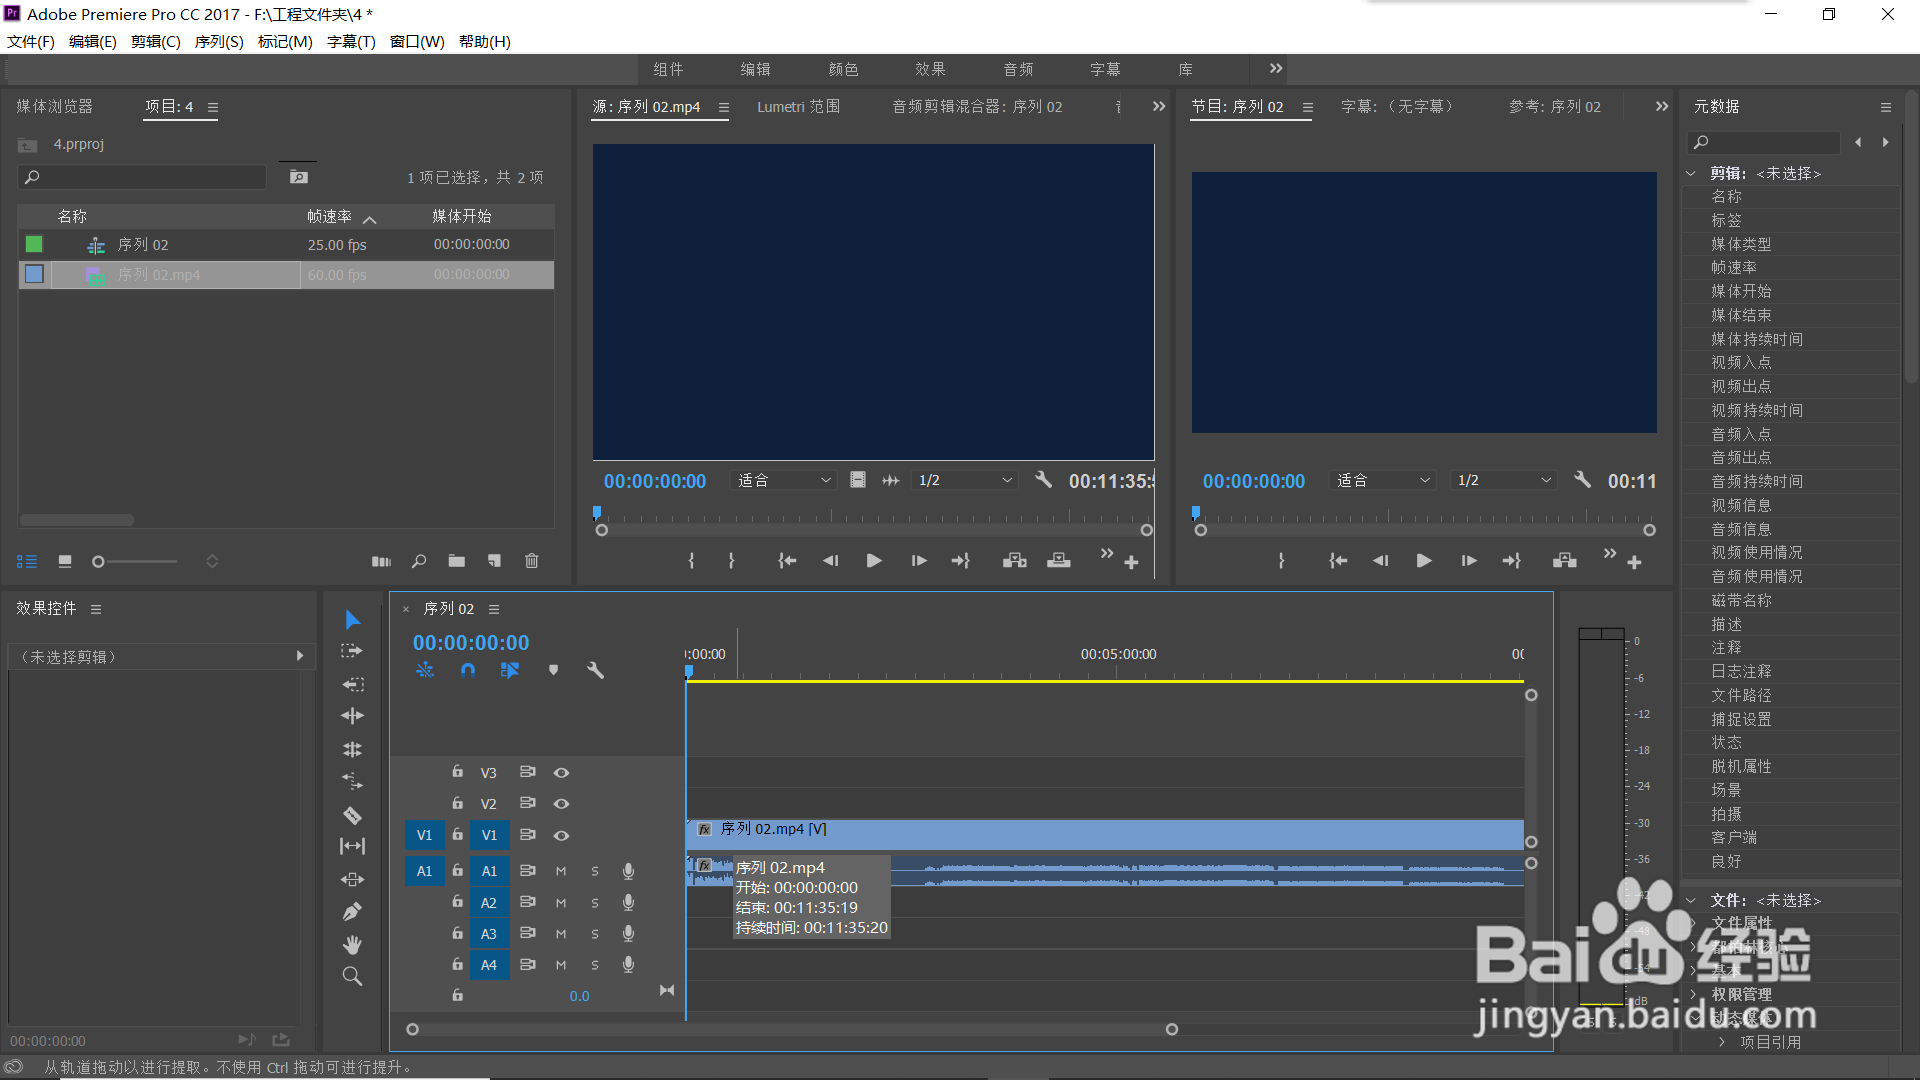Collapse the 剪辑 metadata section
Viewport: 1920px width, 1080px height.
[x=1691, y=174]
